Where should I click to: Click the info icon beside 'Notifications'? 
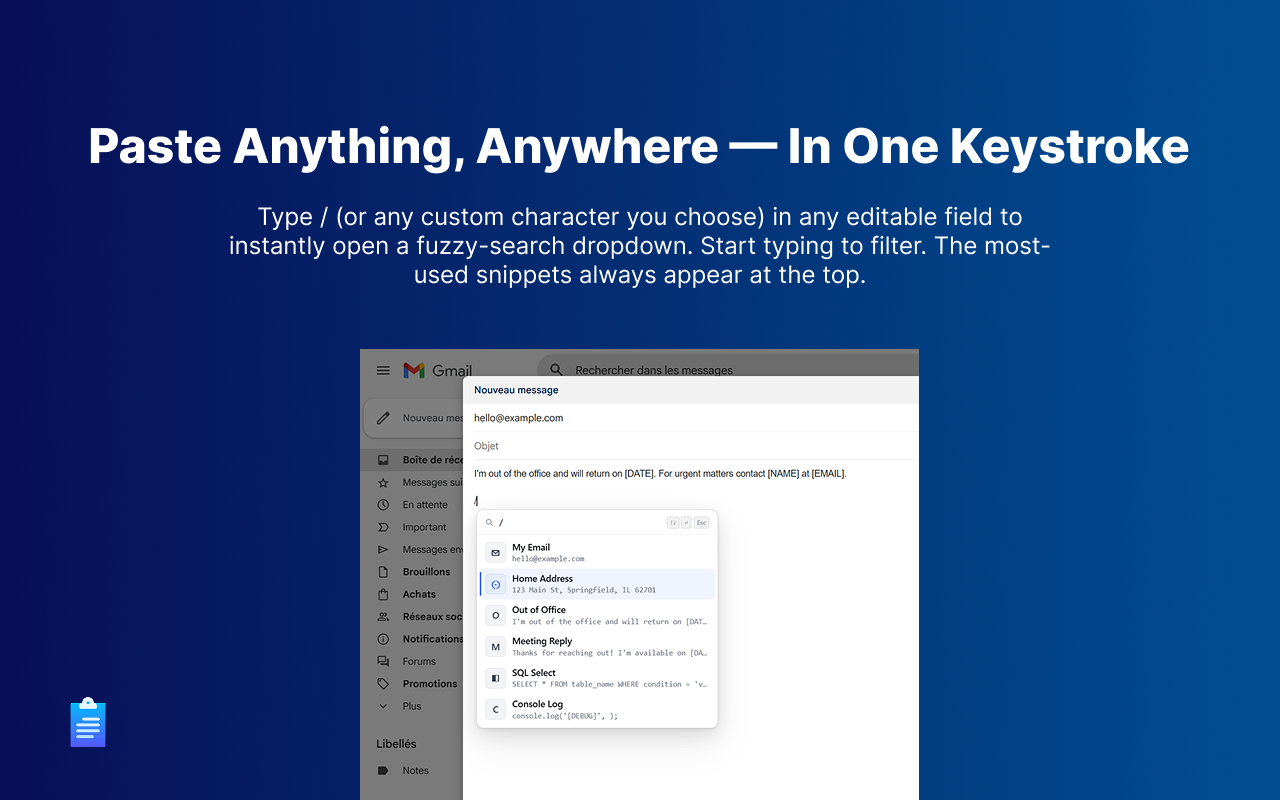tap(383, 639)
